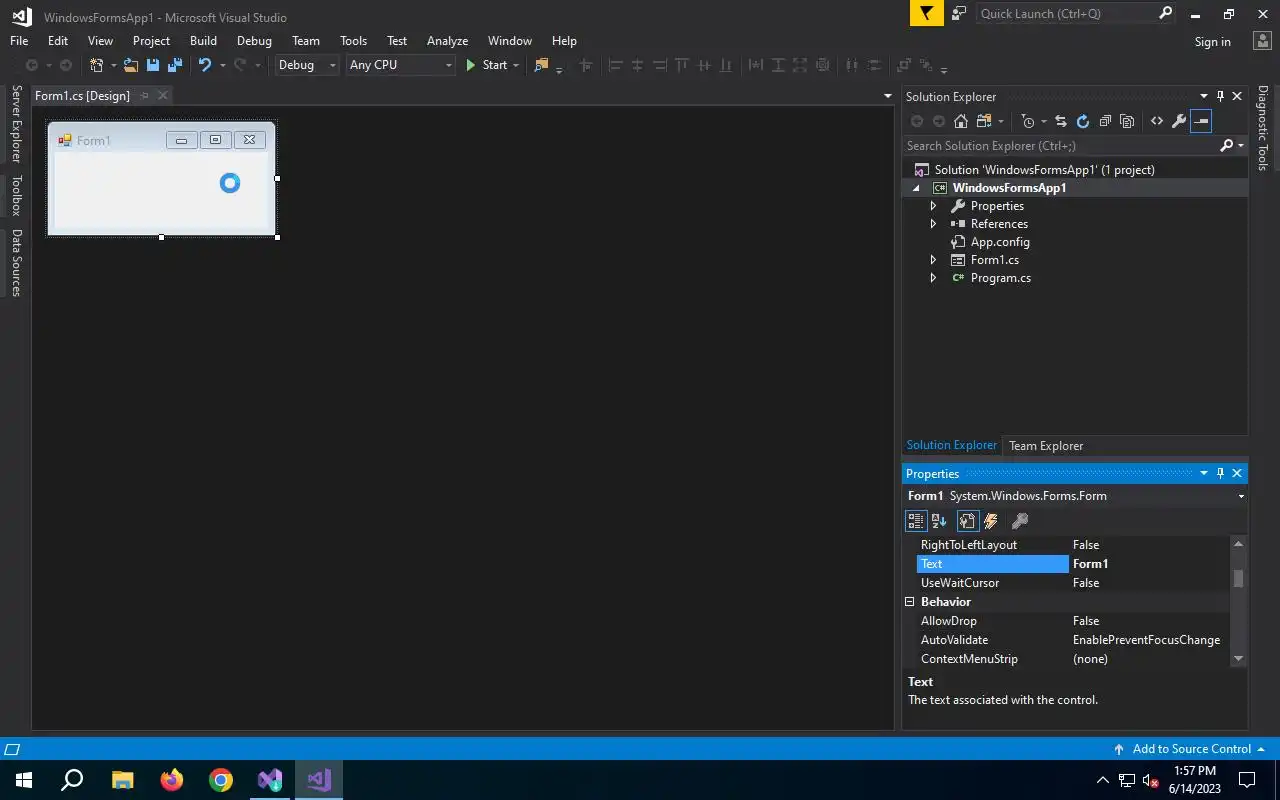Pin the Solution Explorer panel
Screen dimensions: 1280x800
[x=1220, y=96]
